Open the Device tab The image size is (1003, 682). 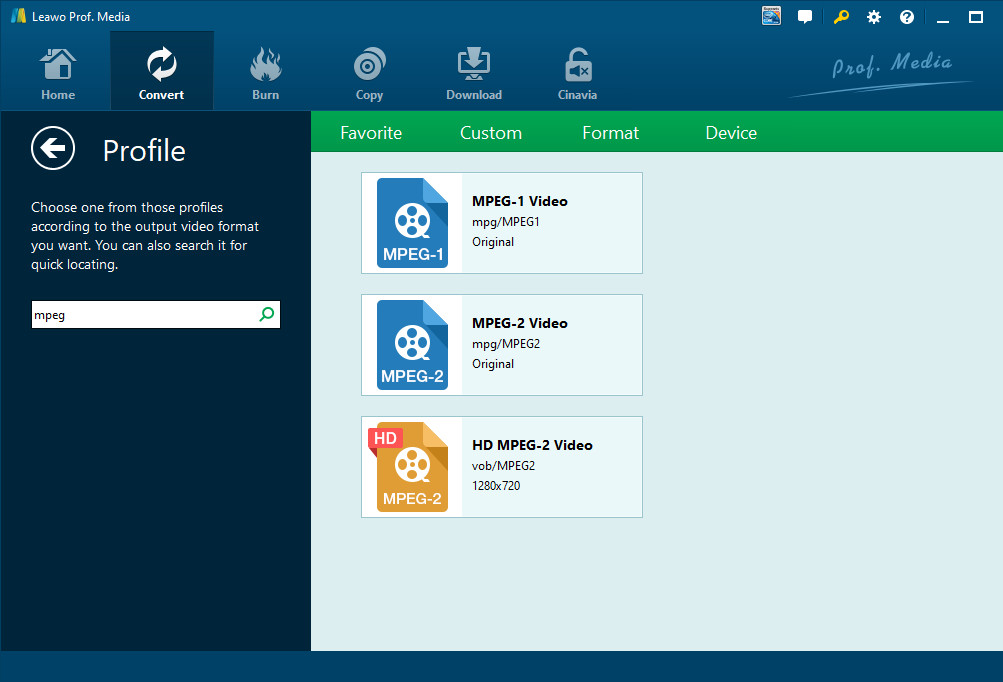tap(731, 133)
